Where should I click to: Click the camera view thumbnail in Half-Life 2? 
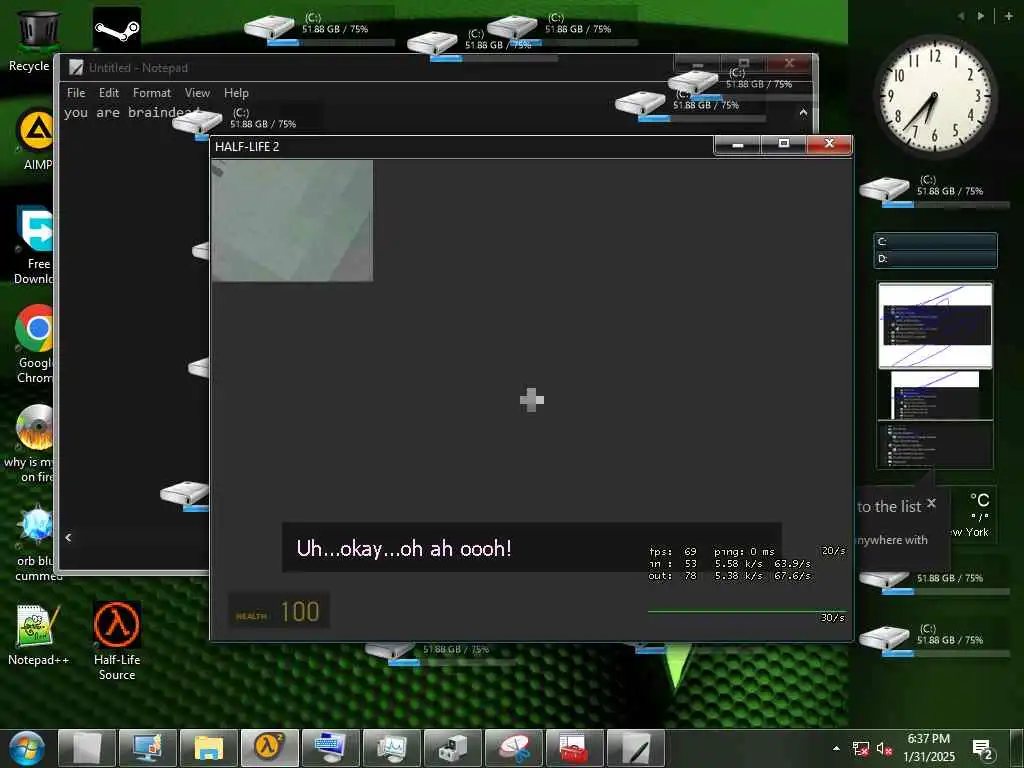292,221
